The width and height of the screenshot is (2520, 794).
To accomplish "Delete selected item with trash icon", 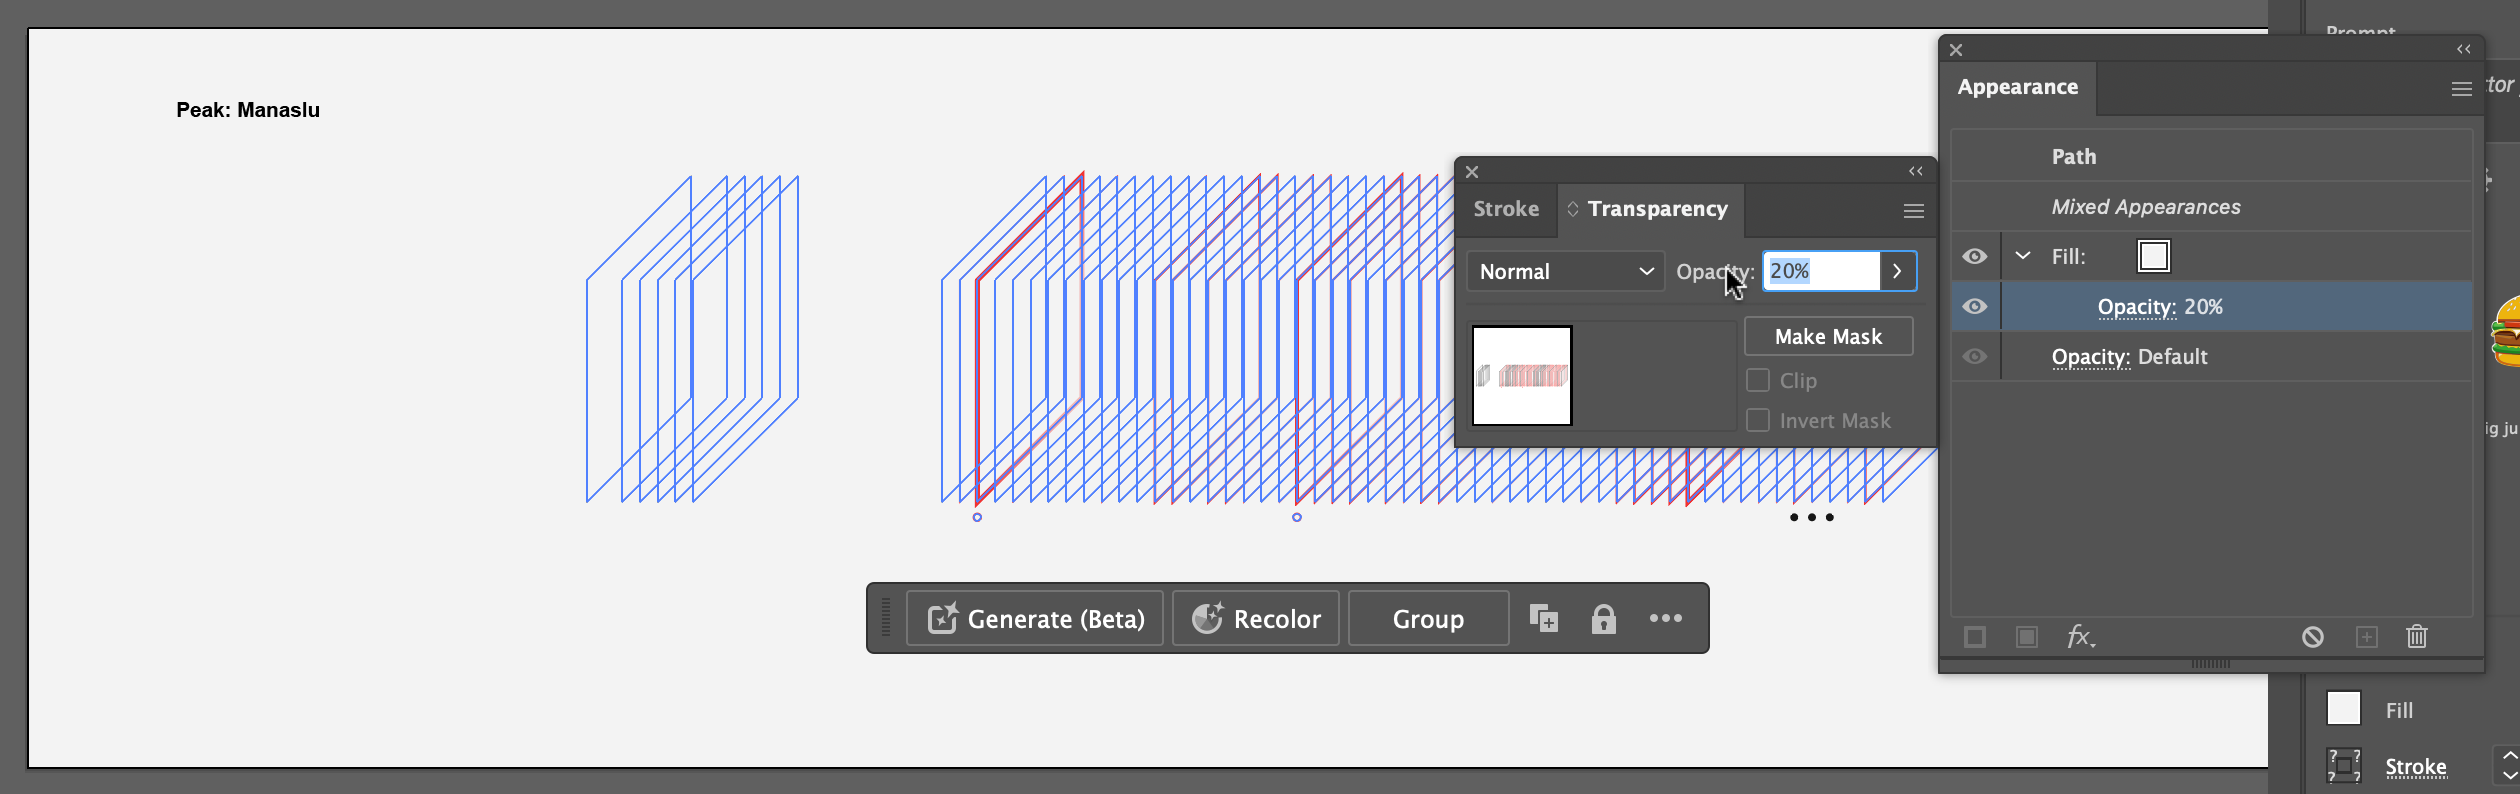I will point(2417,637).
